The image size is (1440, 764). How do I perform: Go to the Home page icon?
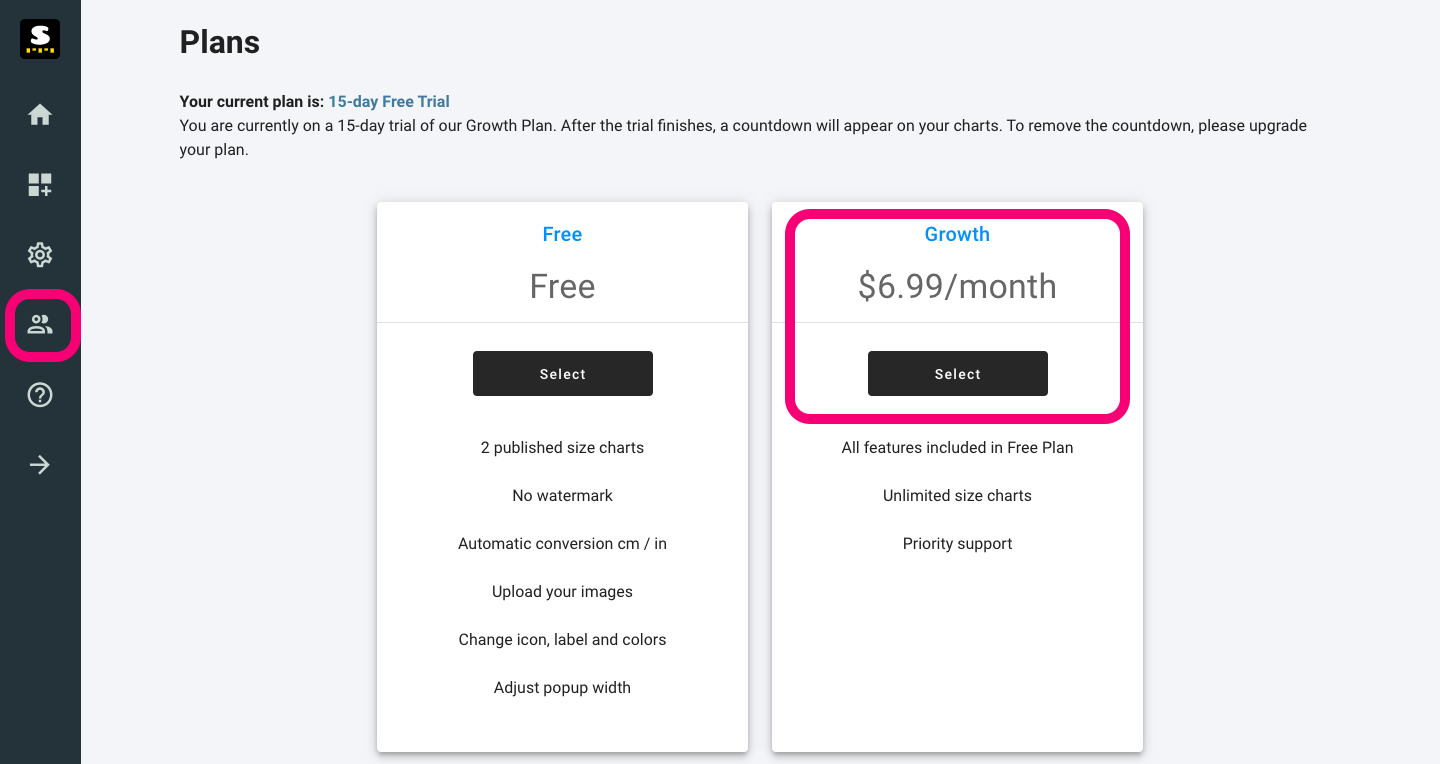40,115
